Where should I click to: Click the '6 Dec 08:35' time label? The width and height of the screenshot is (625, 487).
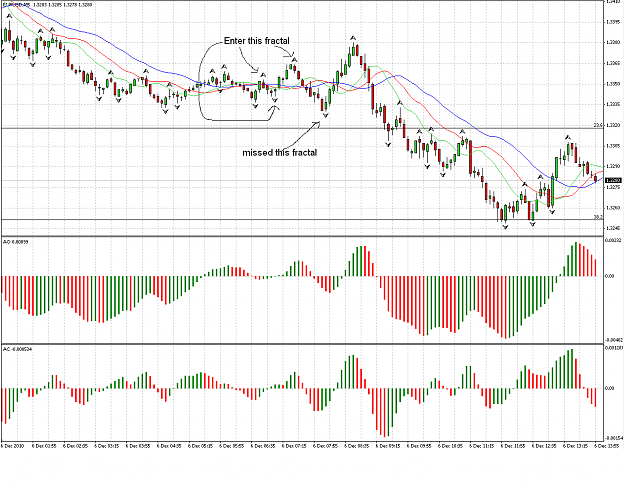pos(357,446)
